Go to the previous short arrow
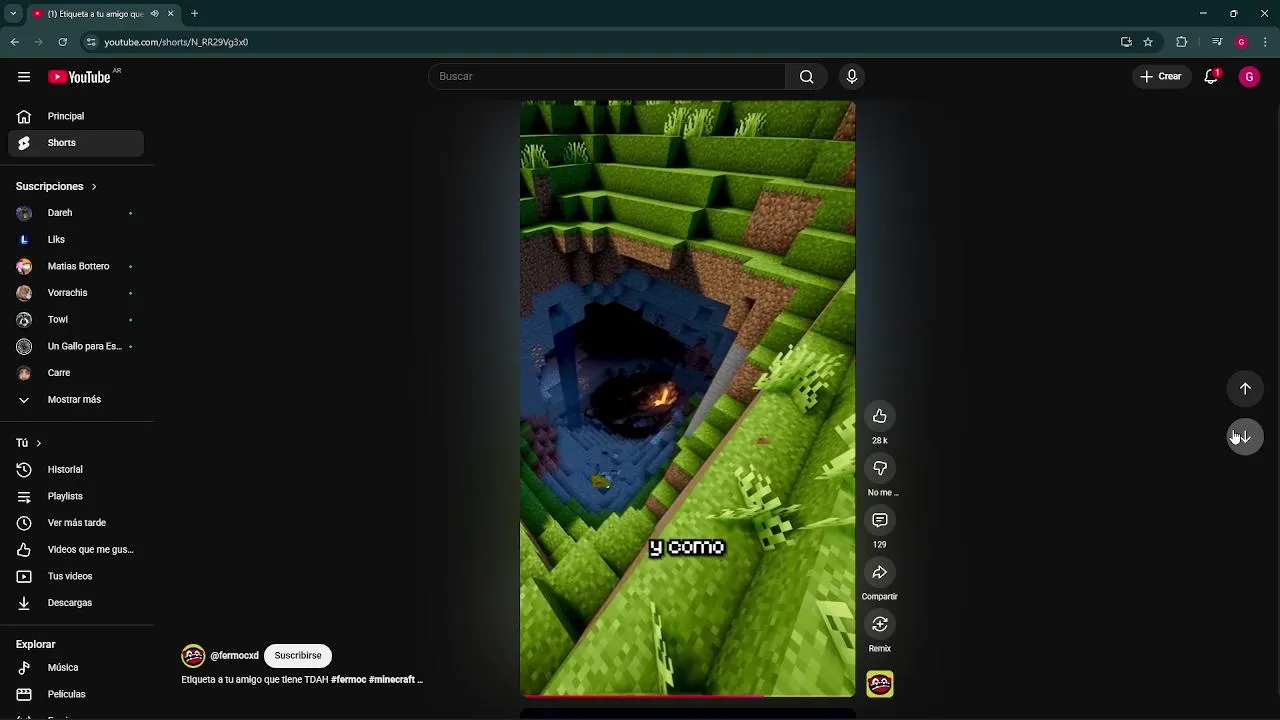The height and width of the screenshot is (720, 1280). [1245, 389]
